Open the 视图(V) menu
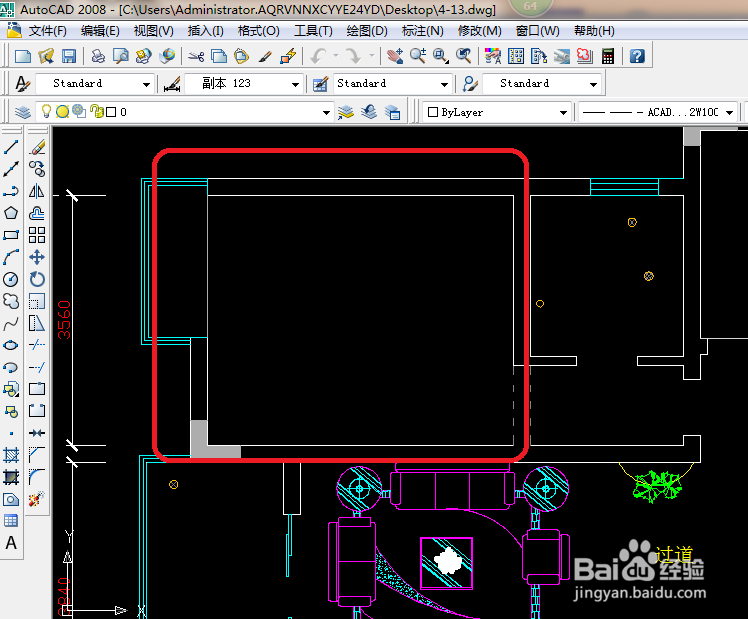 pos(153,31)
